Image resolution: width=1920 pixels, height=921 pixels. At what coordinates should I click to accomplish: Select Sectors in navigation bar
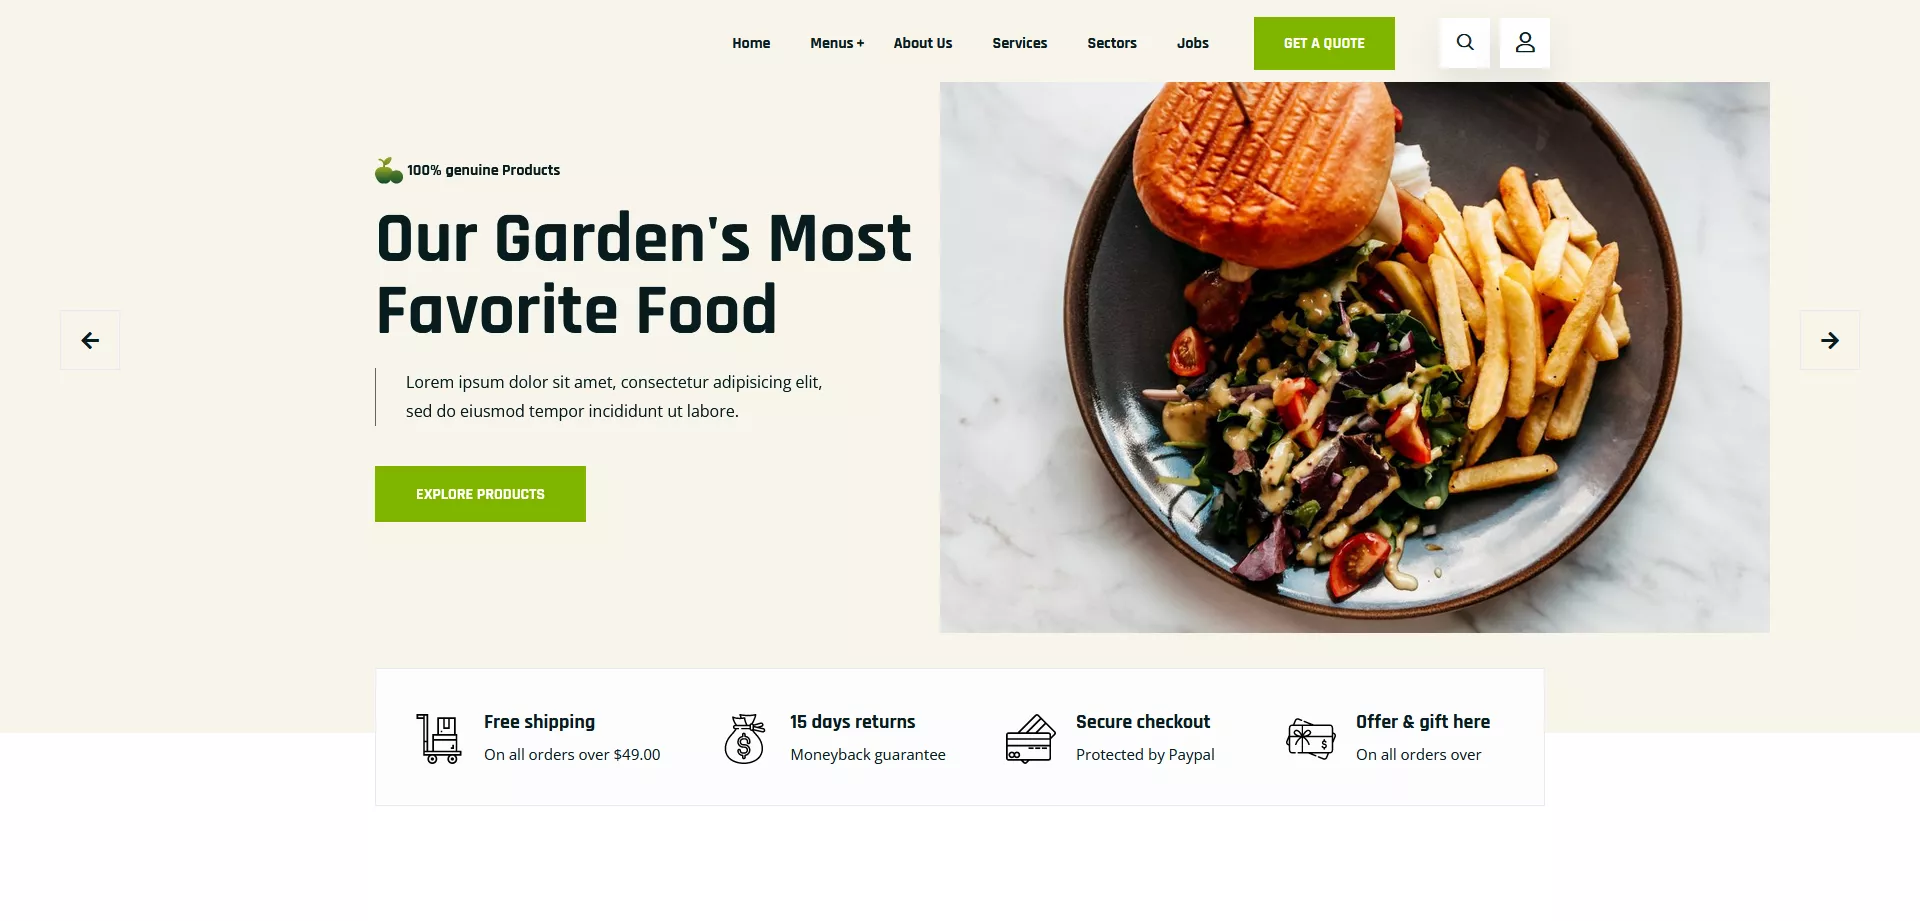tap(1112, 43)
